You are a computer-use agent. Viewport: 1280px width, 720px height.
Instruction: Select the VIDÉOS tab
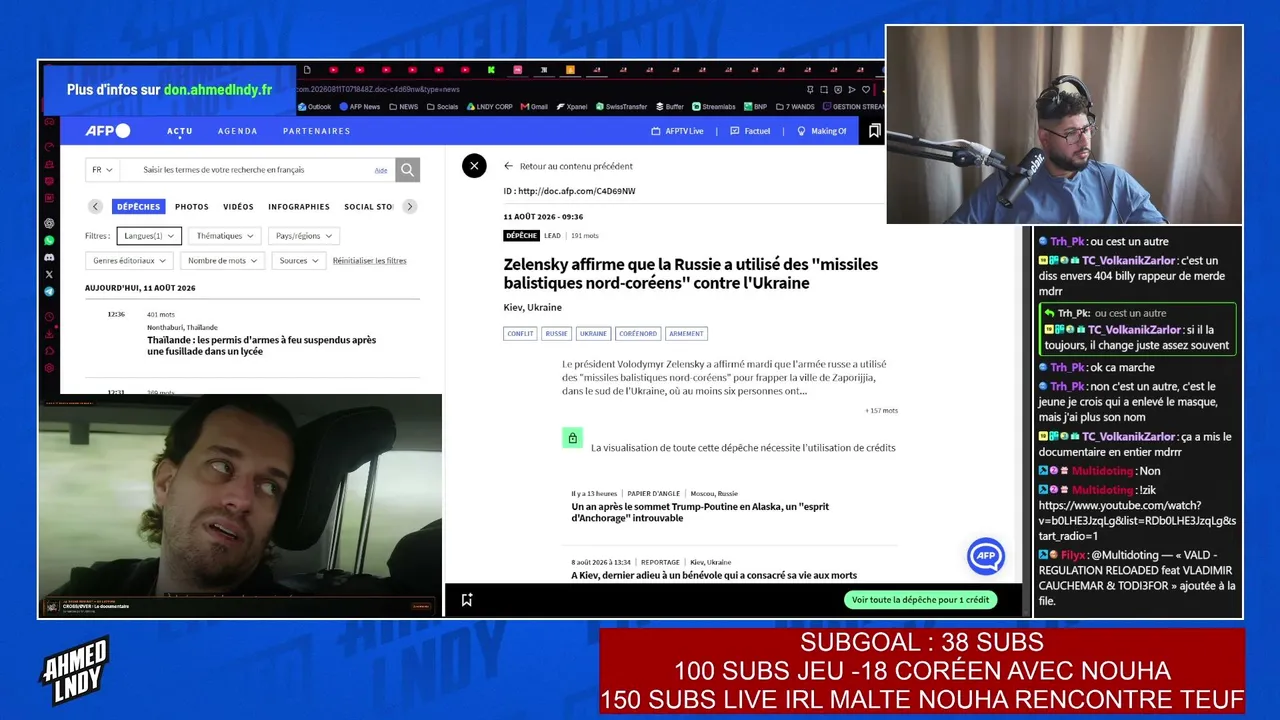click(x=239, y=207)
